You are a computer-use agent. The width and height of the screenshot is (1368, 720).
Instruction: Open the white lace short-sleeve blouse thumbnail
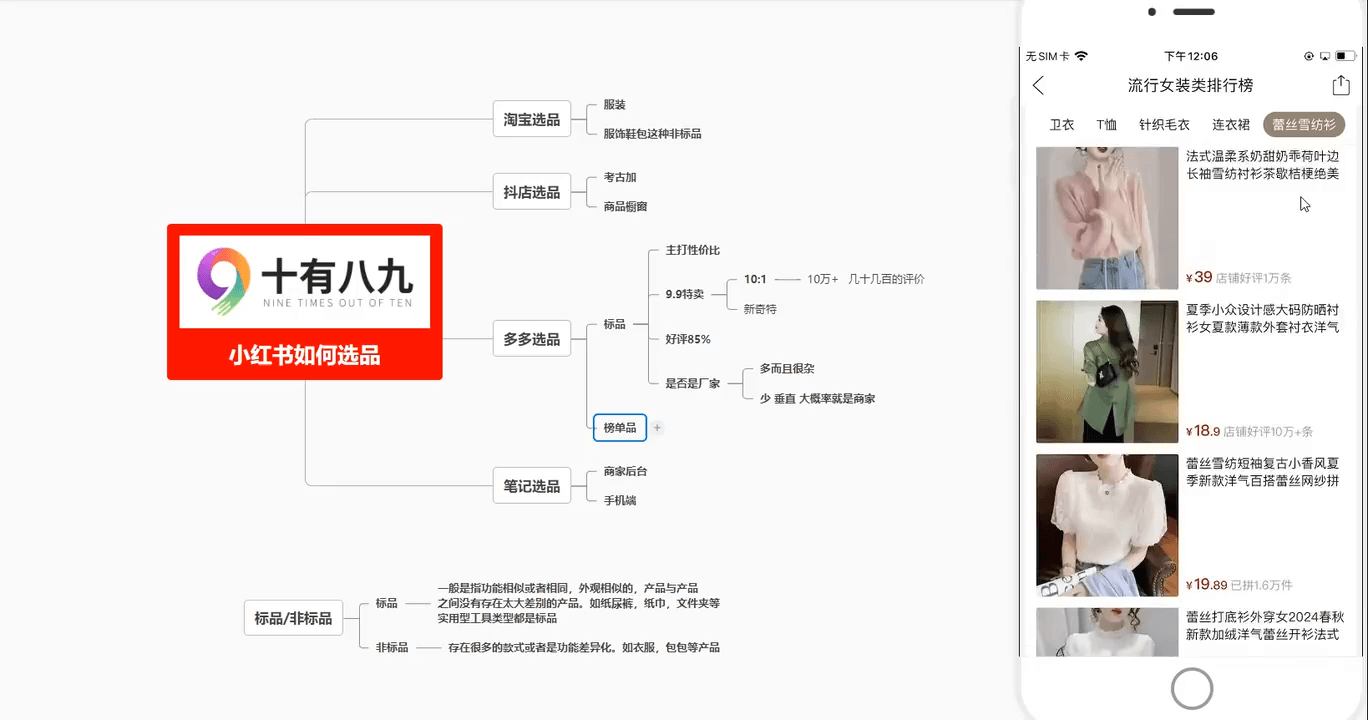click(x=1107, y=525)
